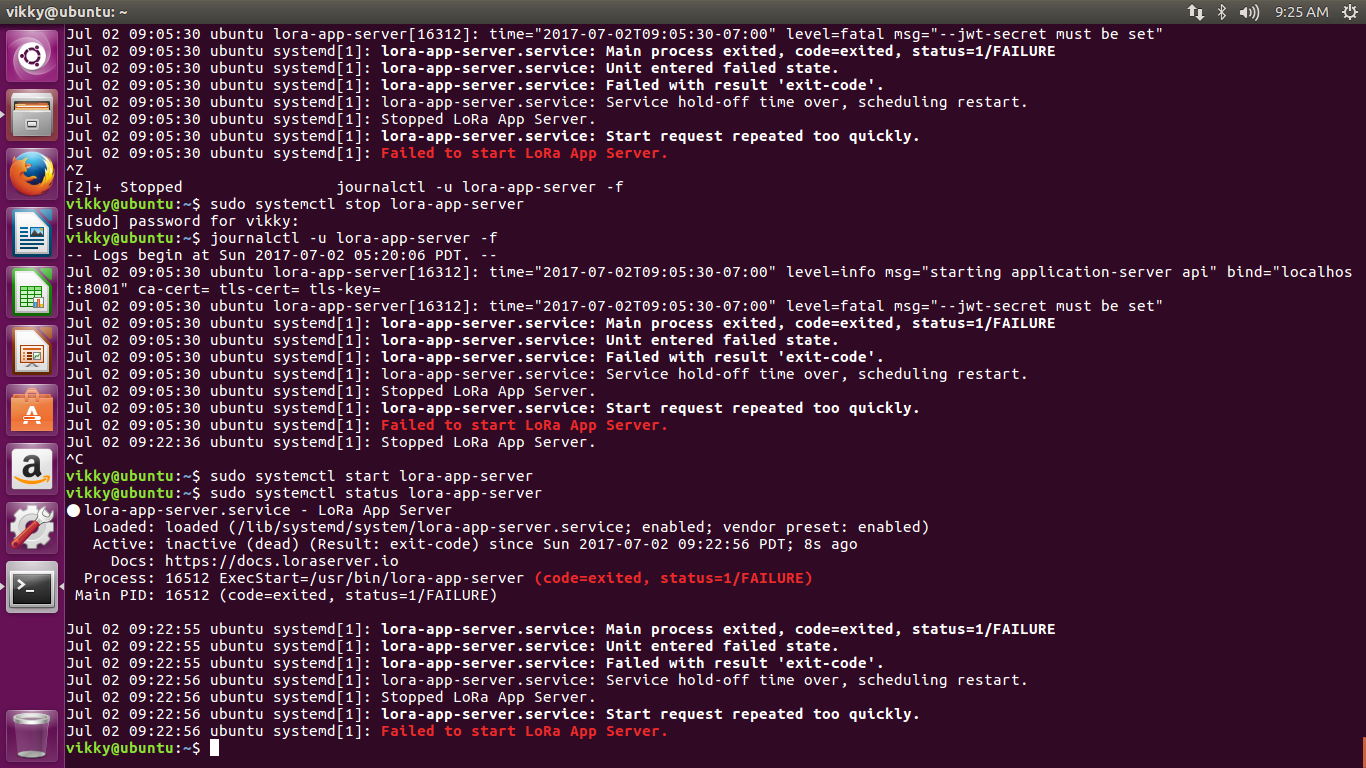Screen dimensions: 1366x768
Task: Open Ubuntu Software Center
Action: (32, 410)
